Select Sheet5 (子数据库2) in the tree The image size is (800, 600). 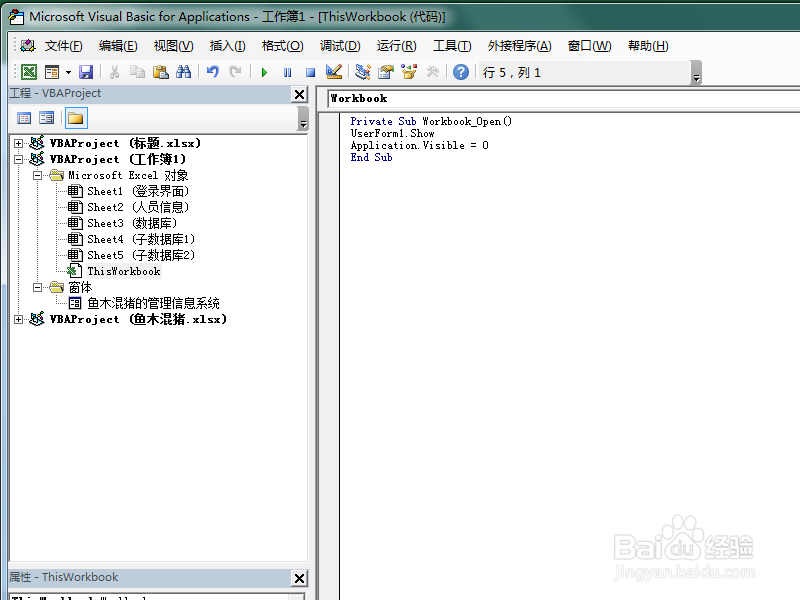pos(141,255)
